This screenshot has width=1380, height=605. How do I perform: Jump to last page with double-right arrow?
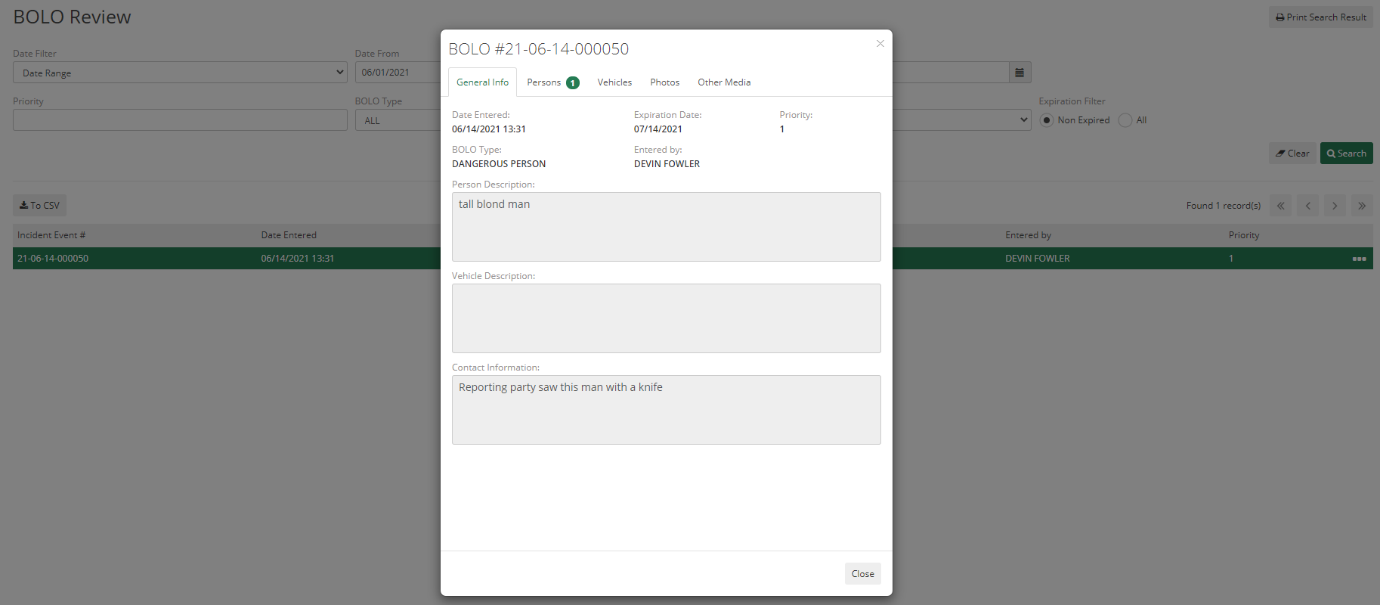tap(1362, 205)
